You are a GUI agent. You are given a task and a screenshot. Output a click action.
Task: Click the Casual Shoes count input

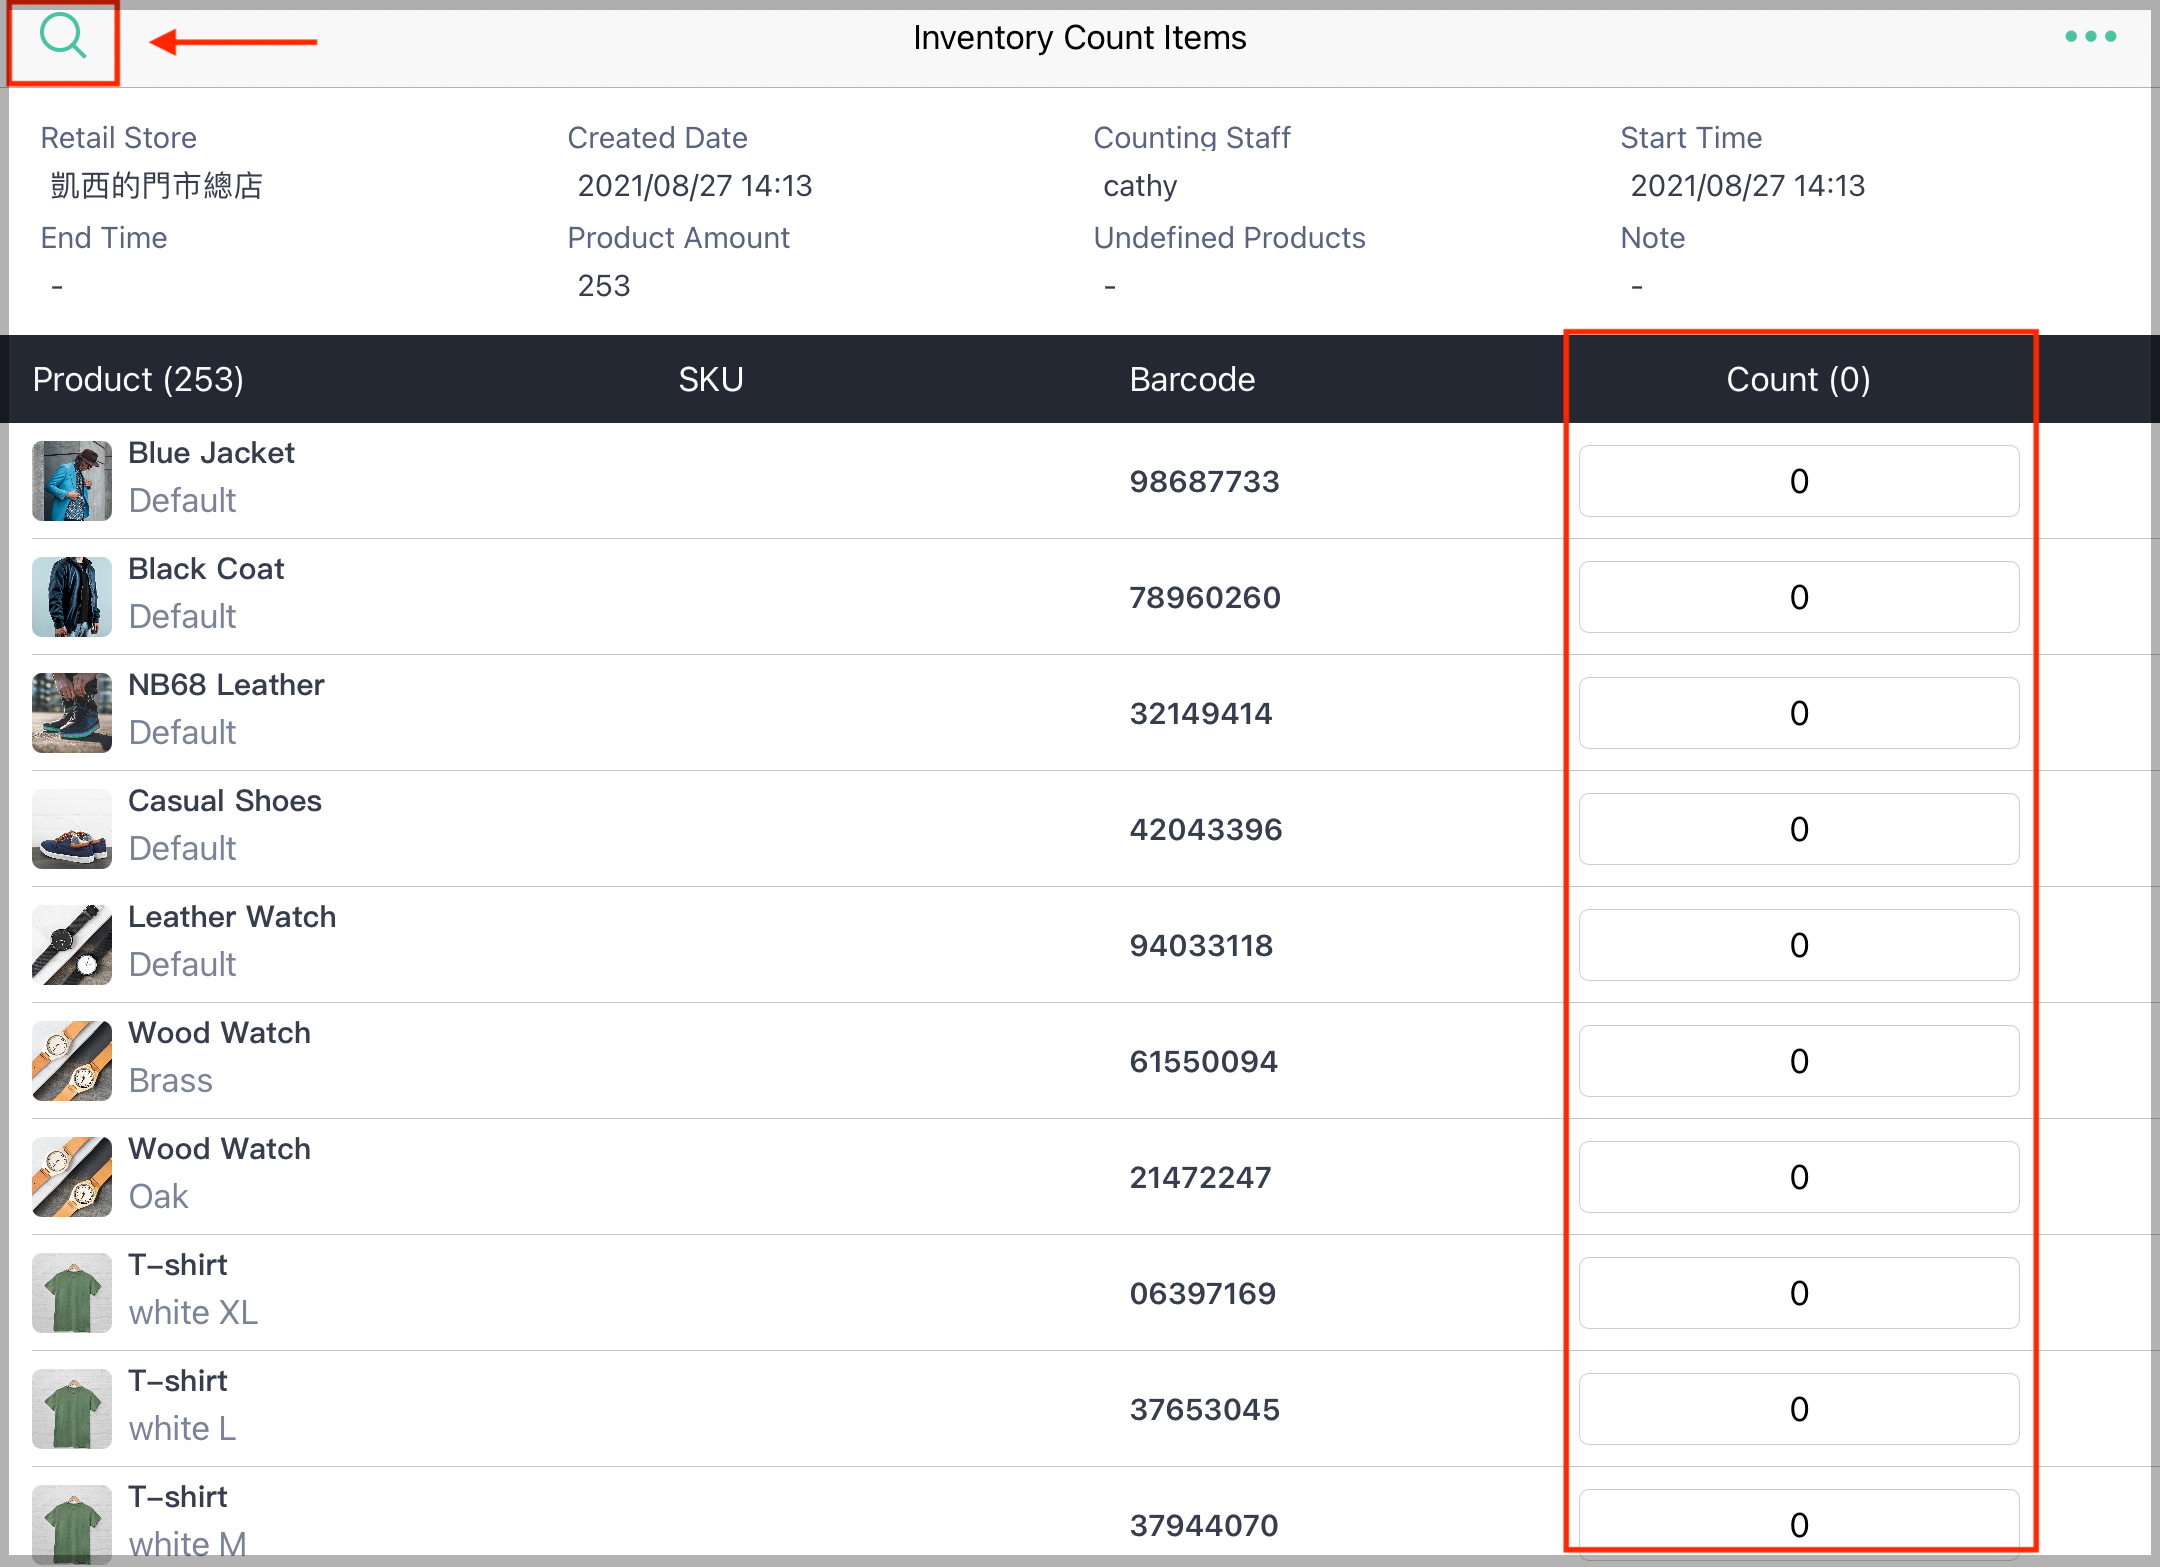coord(1798,829)
